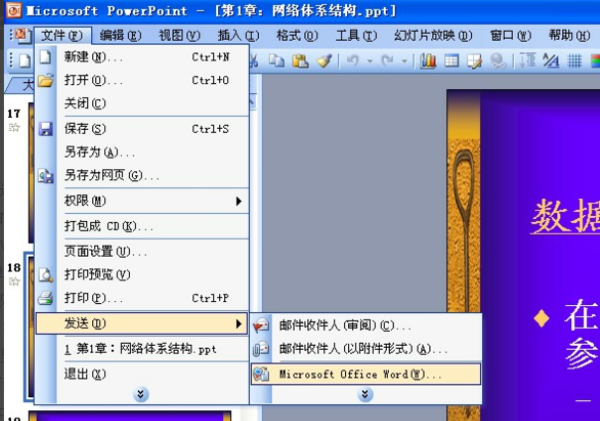Open the 编辑(E) menu
The image size is (600, 421).
click(x=121, y=36)
